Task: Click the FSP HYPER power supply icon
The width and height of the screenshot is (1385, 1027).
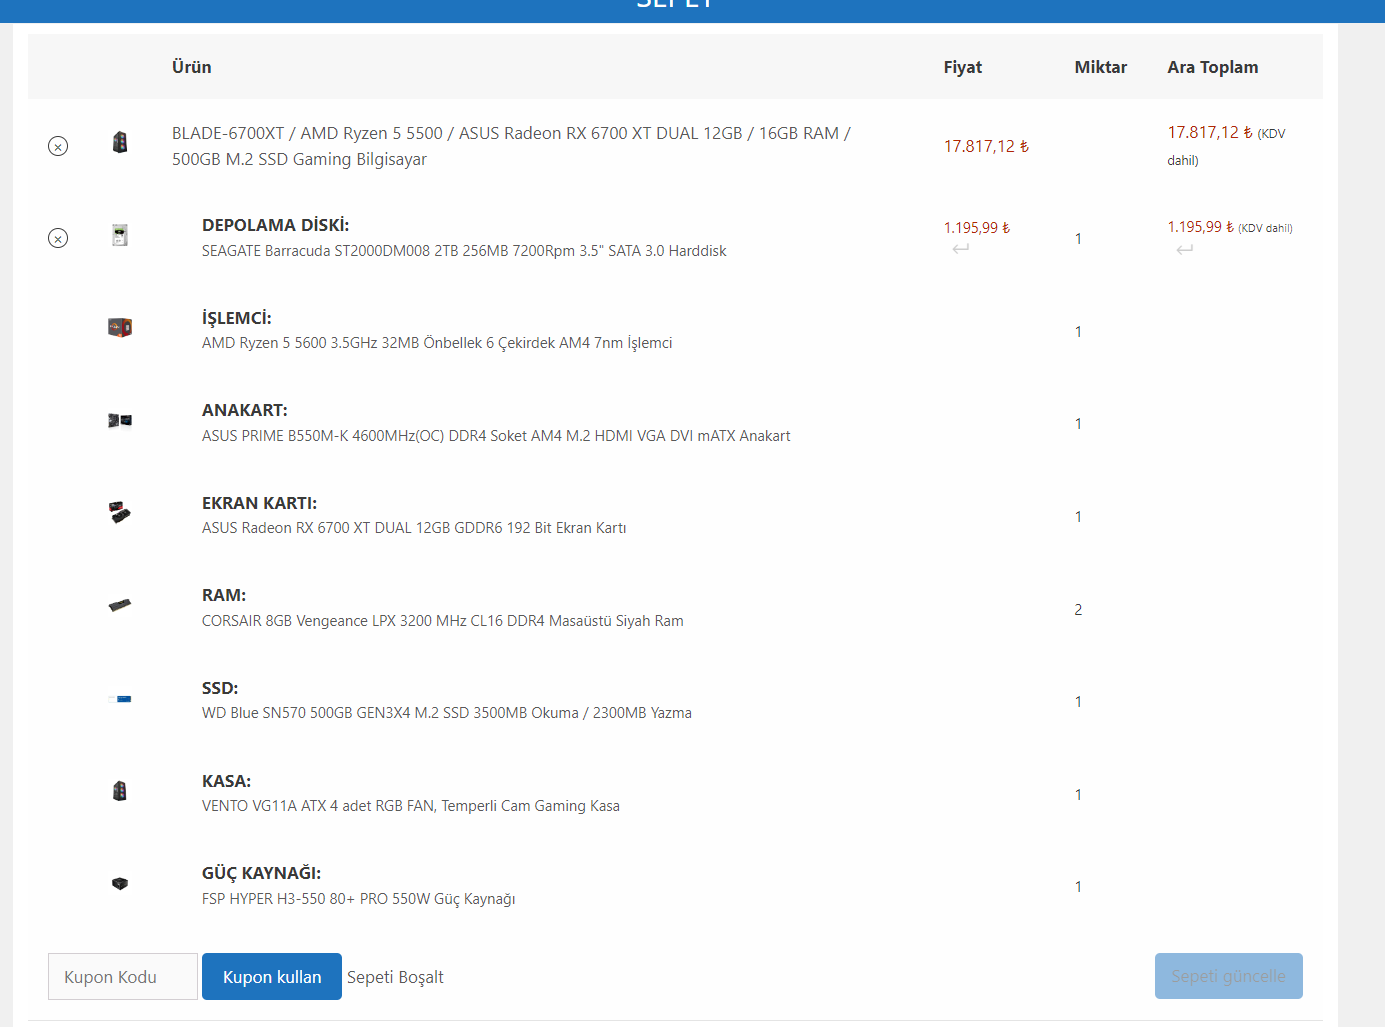Action: tap(120, 883)
